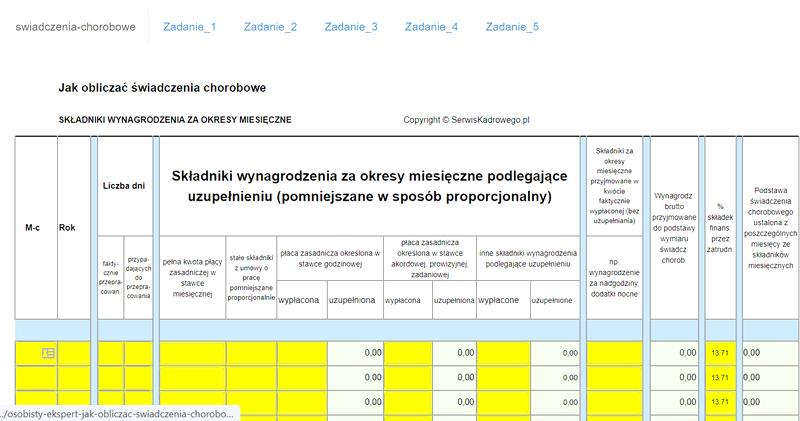Select third-row 13.71 percentage cell

(x=720, y=402)
